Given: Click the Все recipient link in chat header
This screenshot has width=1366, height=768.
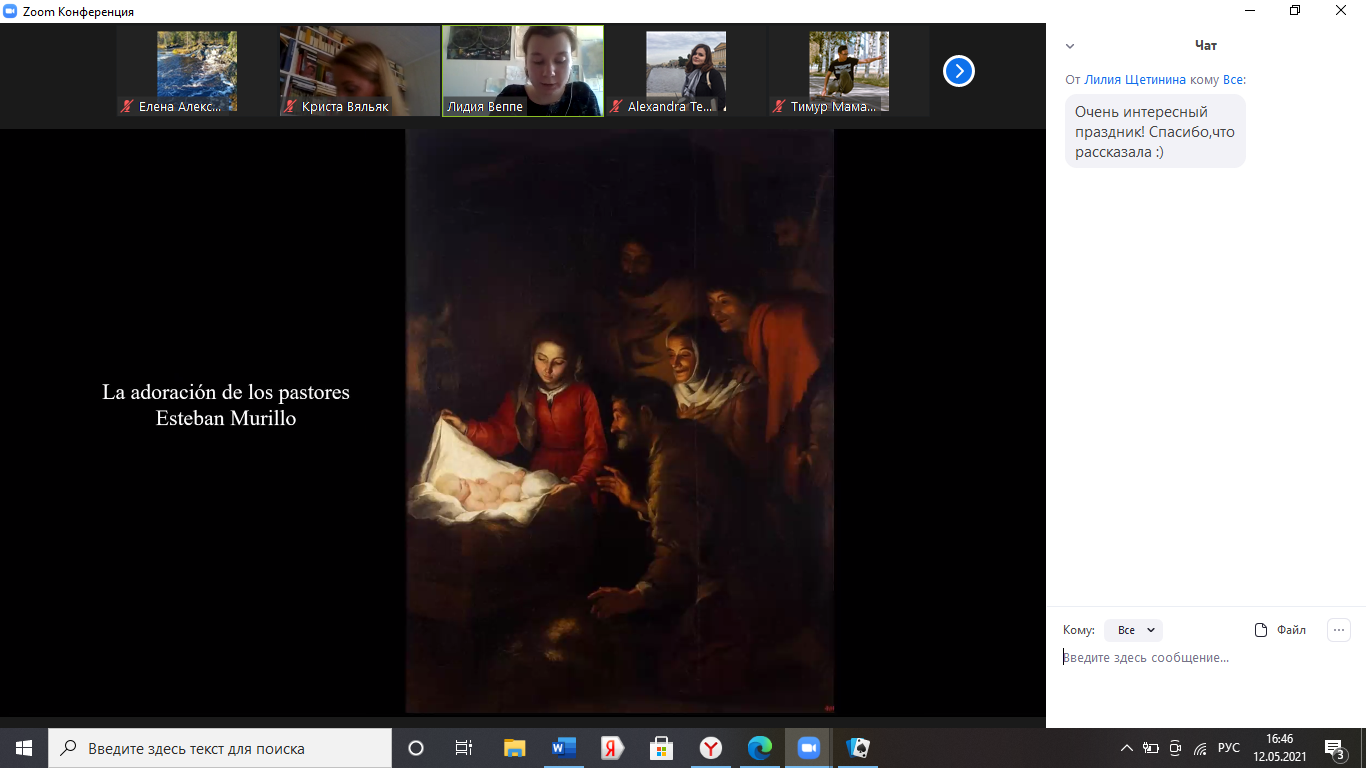Looking at the screenshot, I should pyautogui.click(x=1233, y=79).
